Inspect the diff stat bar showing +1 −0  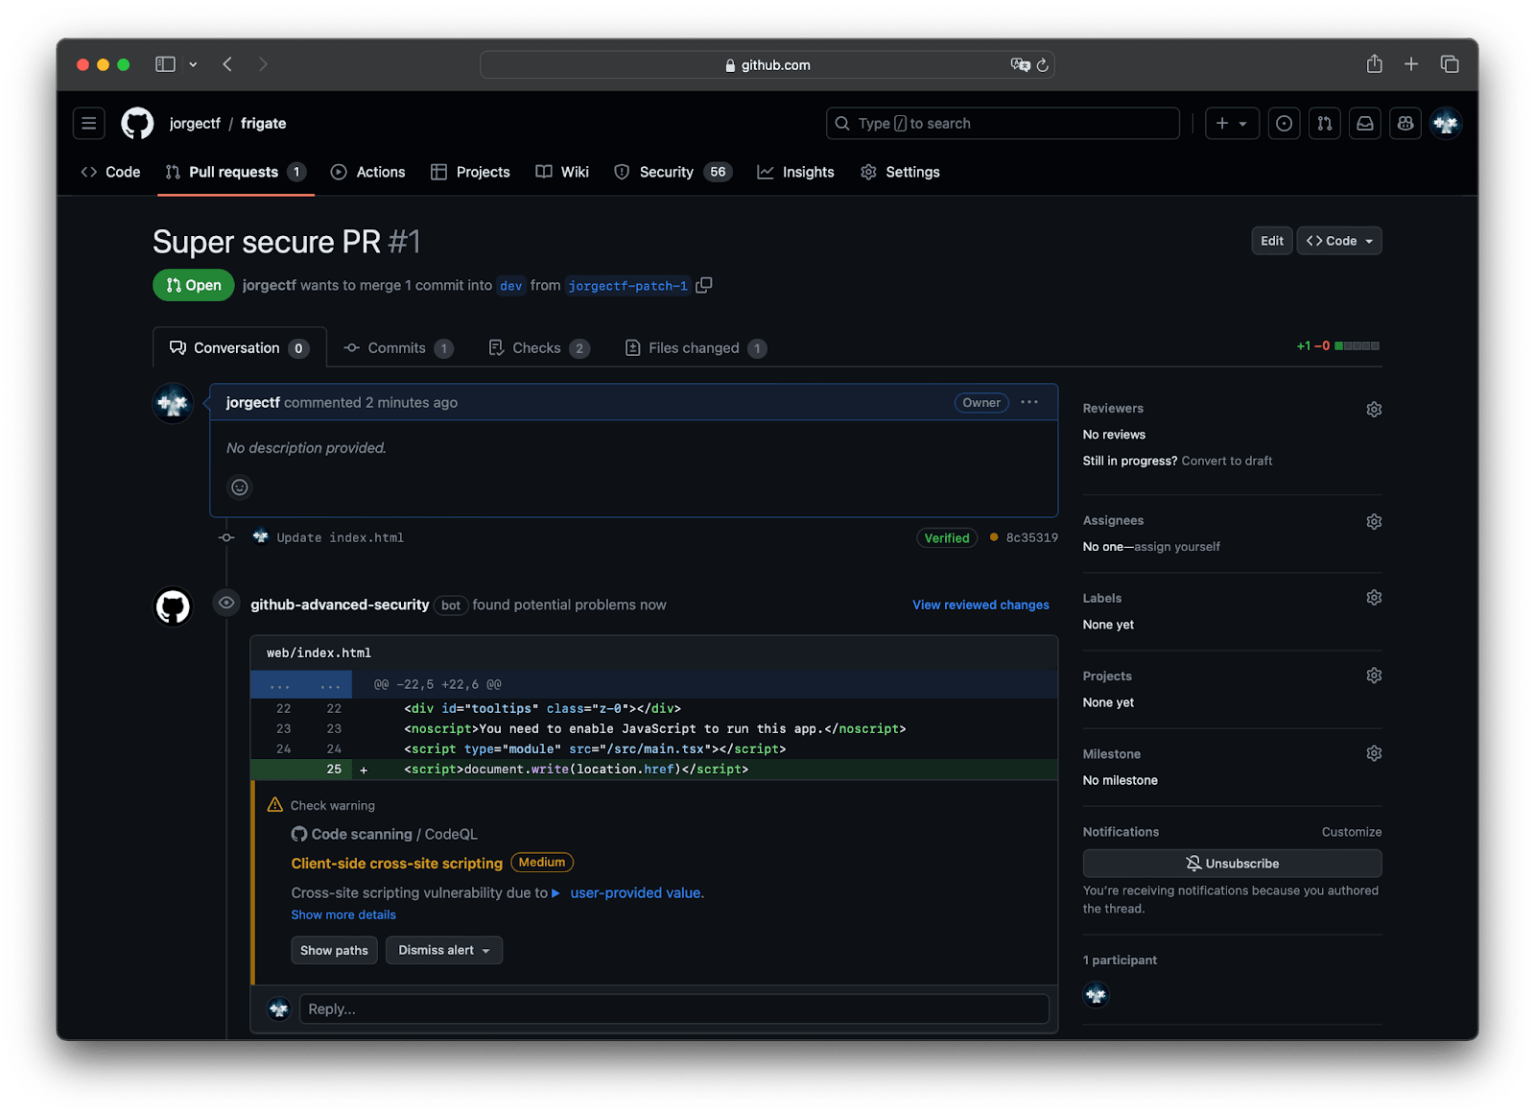tap(1337, 345)
